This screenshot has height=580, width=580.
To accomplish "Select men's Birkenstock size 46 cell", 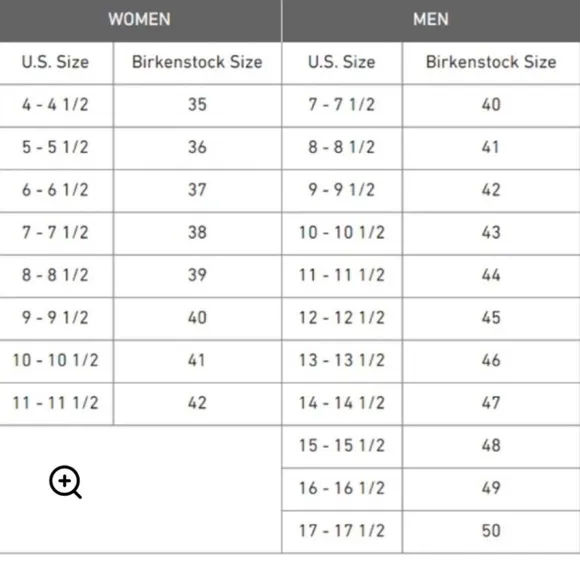I will [x=491, y=361].
